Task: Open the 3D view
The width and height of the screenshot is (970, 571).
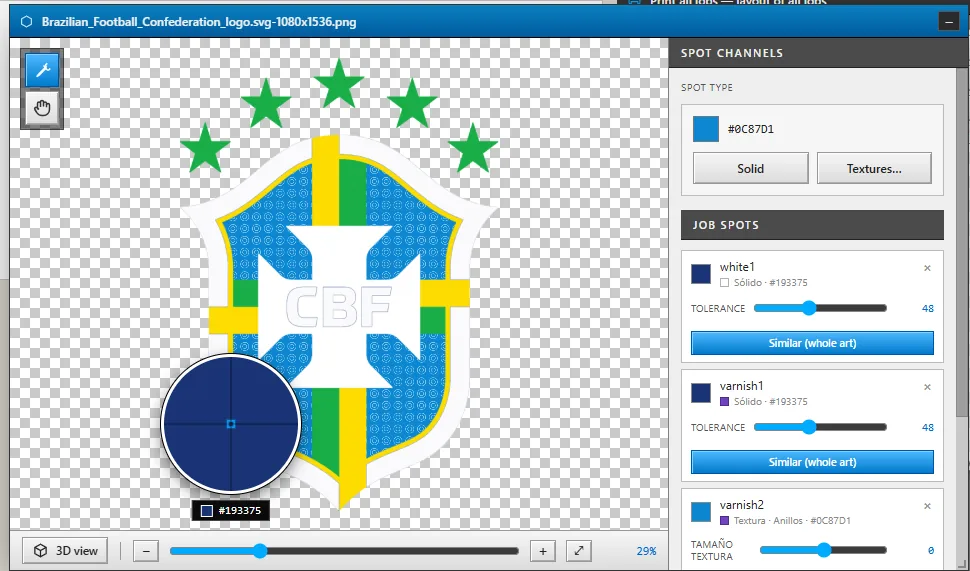Action: click(x=65, y=551)
